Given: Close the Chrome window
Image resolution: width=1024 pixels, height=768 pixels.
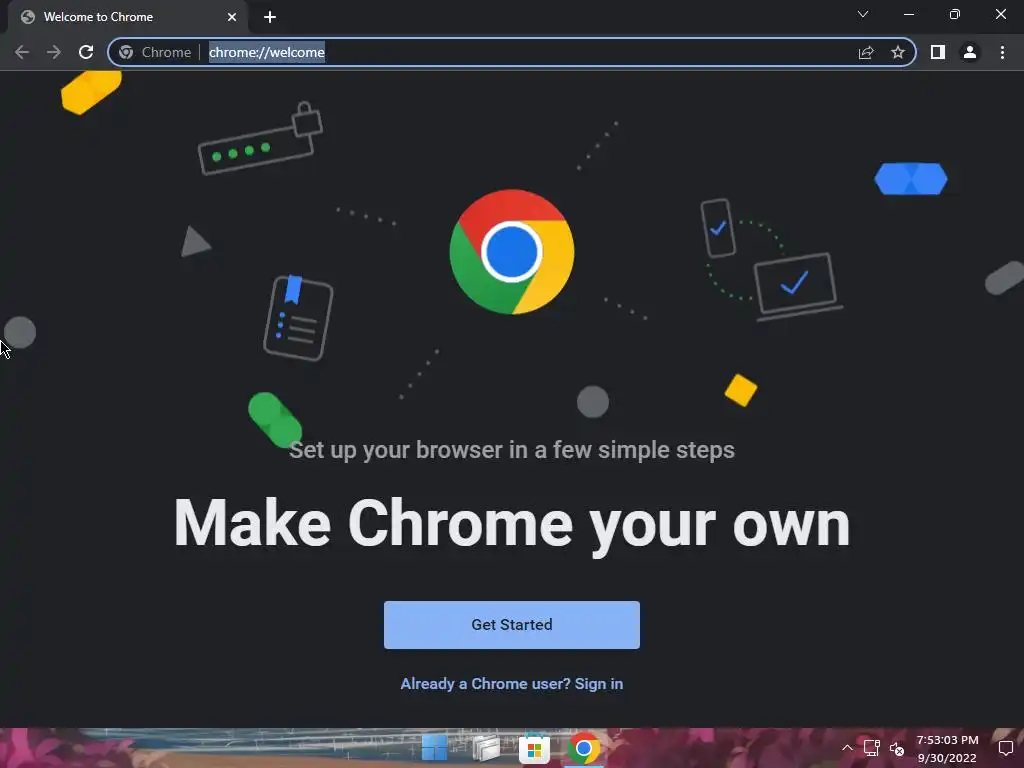Looking at the screenshot, I should pyautogui.click(x=1000, y=14).
